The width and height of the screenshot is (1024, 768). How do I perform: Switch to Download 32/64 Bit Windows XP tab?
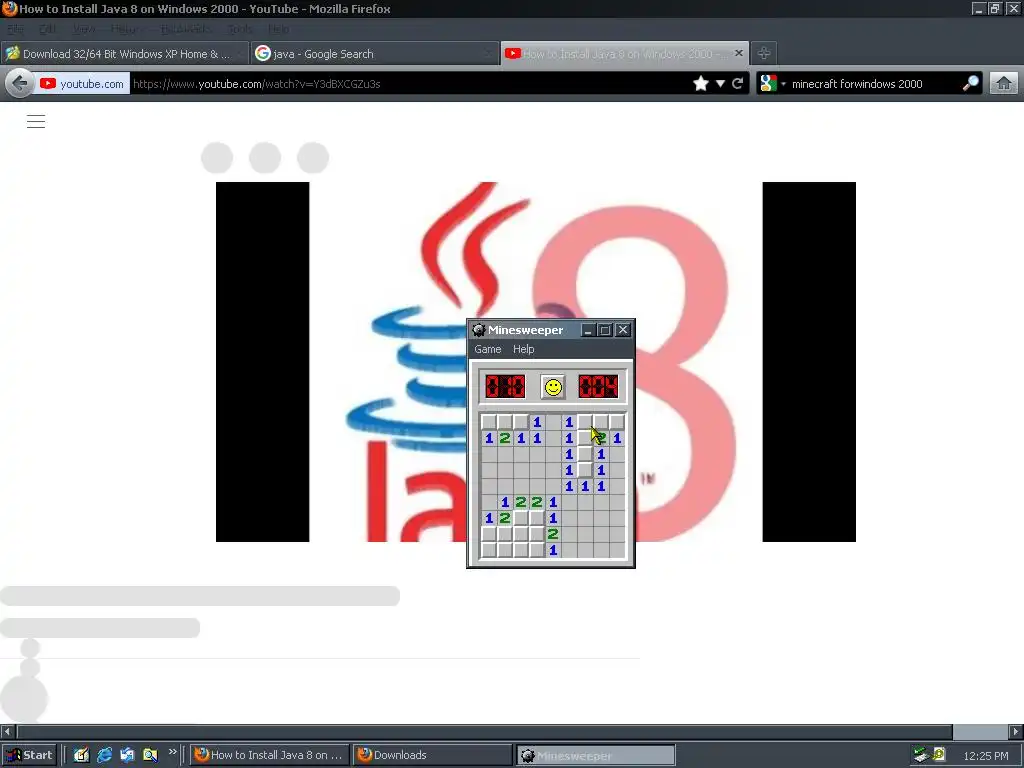(125, 54)
